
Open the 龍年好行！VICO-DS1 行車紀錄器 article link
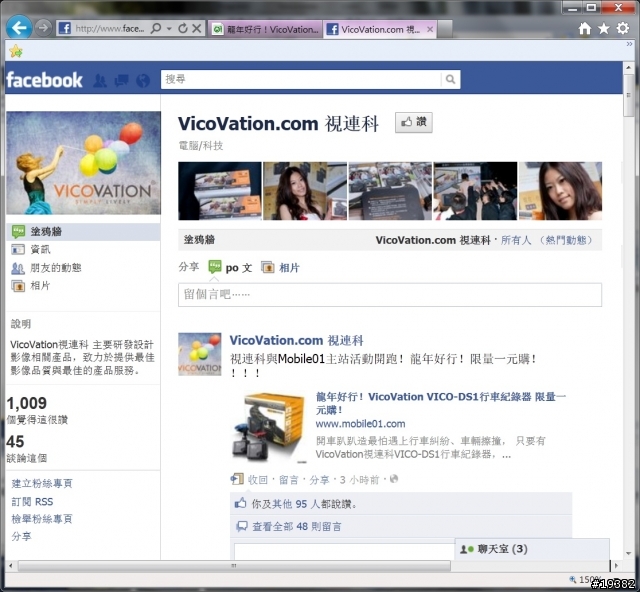[441, 403]
